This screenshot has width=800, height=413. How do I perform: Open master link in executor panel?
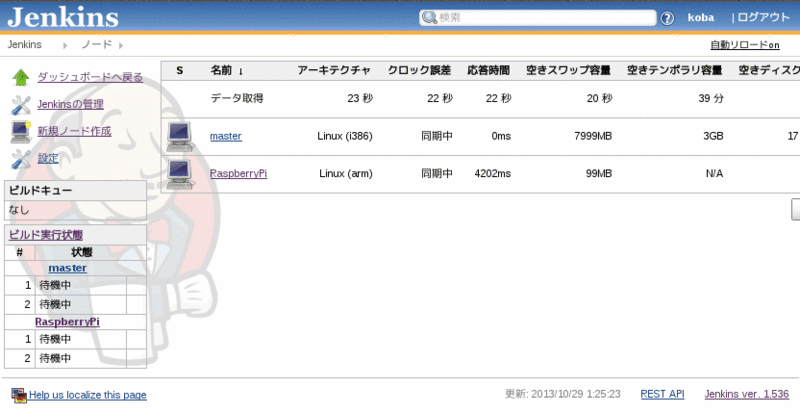point(67,268)
